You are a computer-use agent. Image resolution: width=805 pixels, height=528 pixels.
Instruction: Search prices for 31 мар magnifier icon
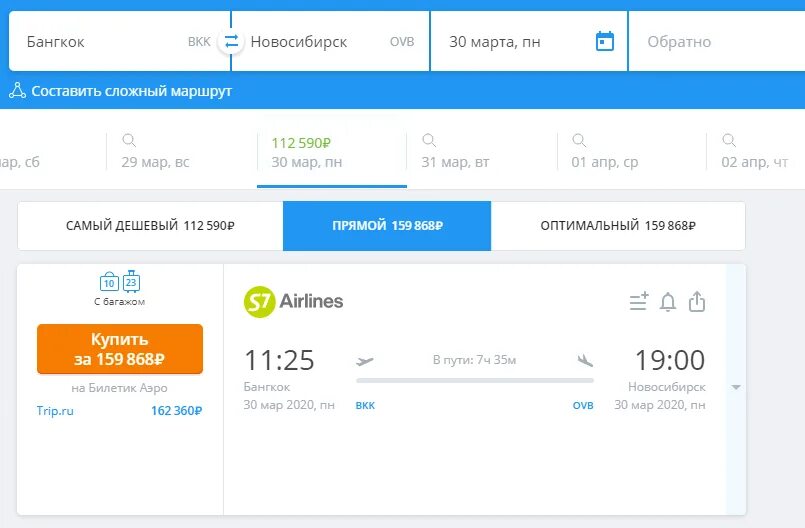coord(429,140)
